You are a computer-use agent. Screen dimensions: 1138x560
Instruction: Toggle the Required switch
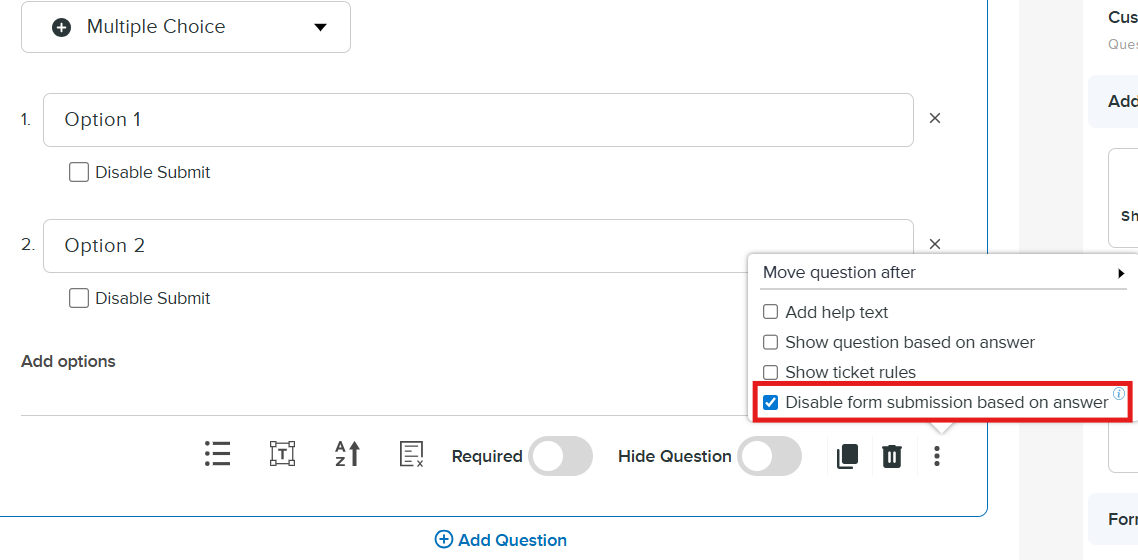[x=560, y=456]
